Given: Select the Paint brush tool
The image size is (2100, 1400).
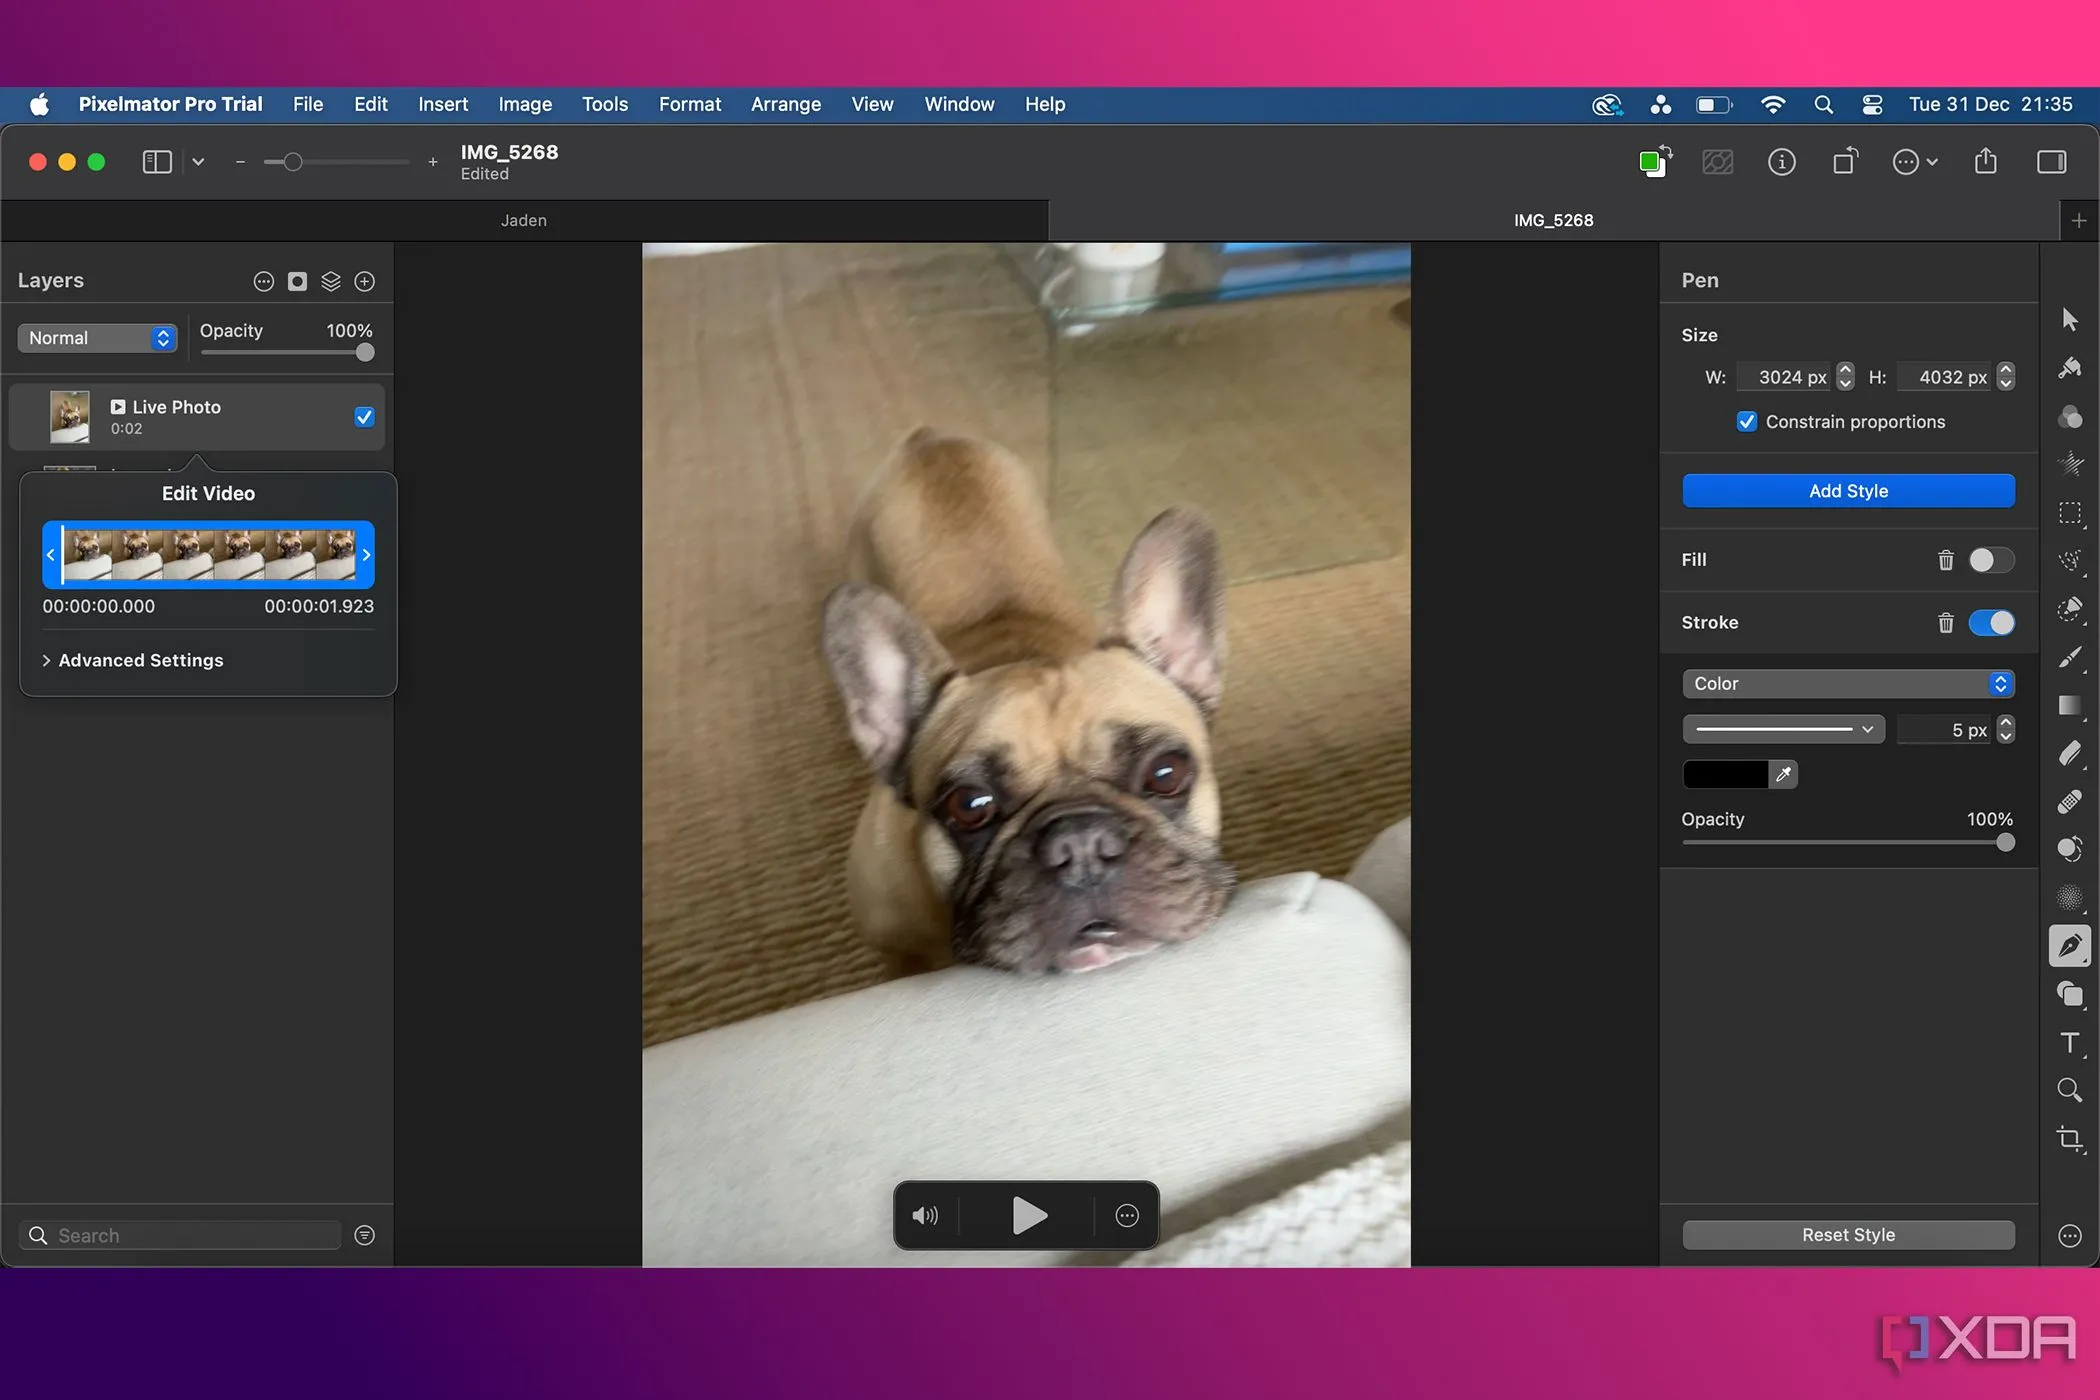Looking at the screenshot, I should coord(2070,657).
